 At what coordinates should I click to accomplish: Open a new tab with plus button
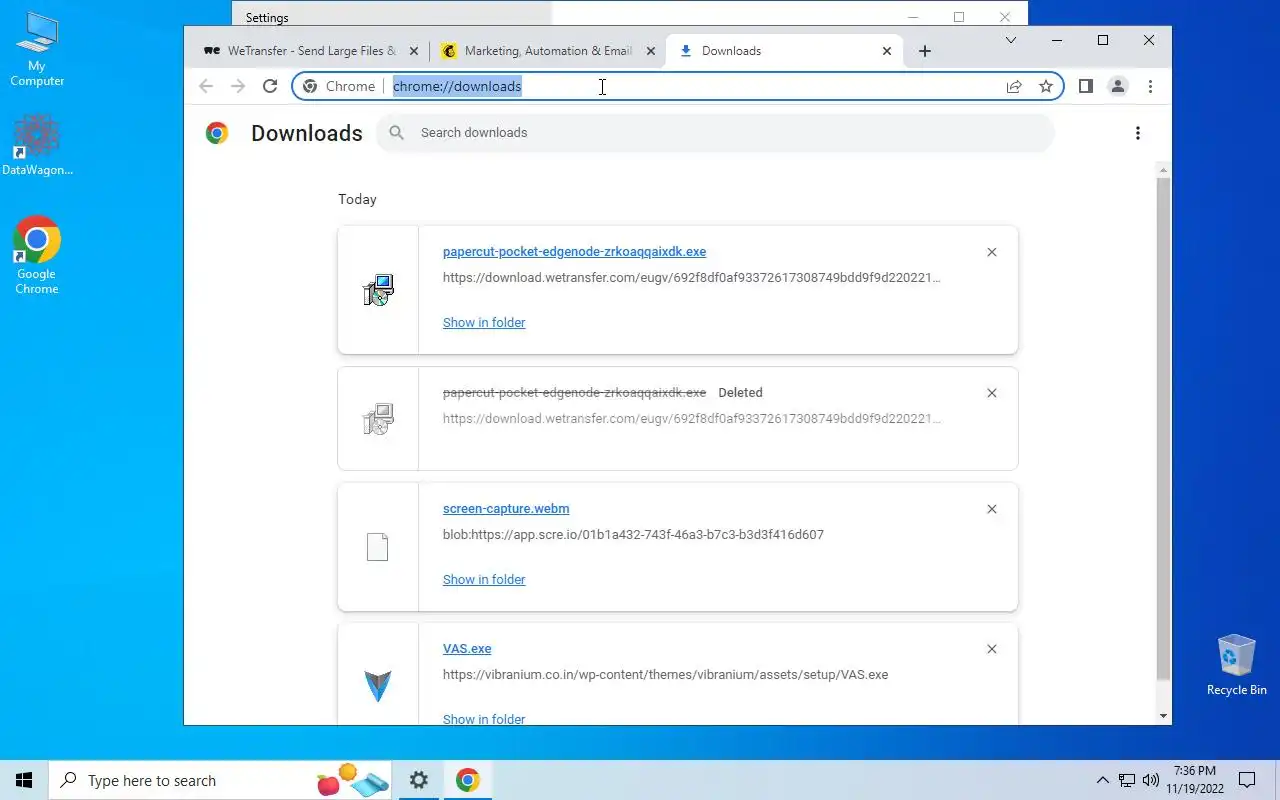pyautogui.click(x=925, y=51)
